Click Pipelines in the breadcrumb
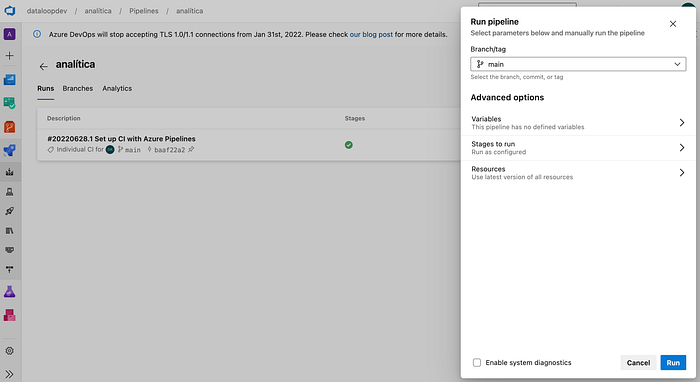Viewport: 700px width, 382px height. pos(144,11)
